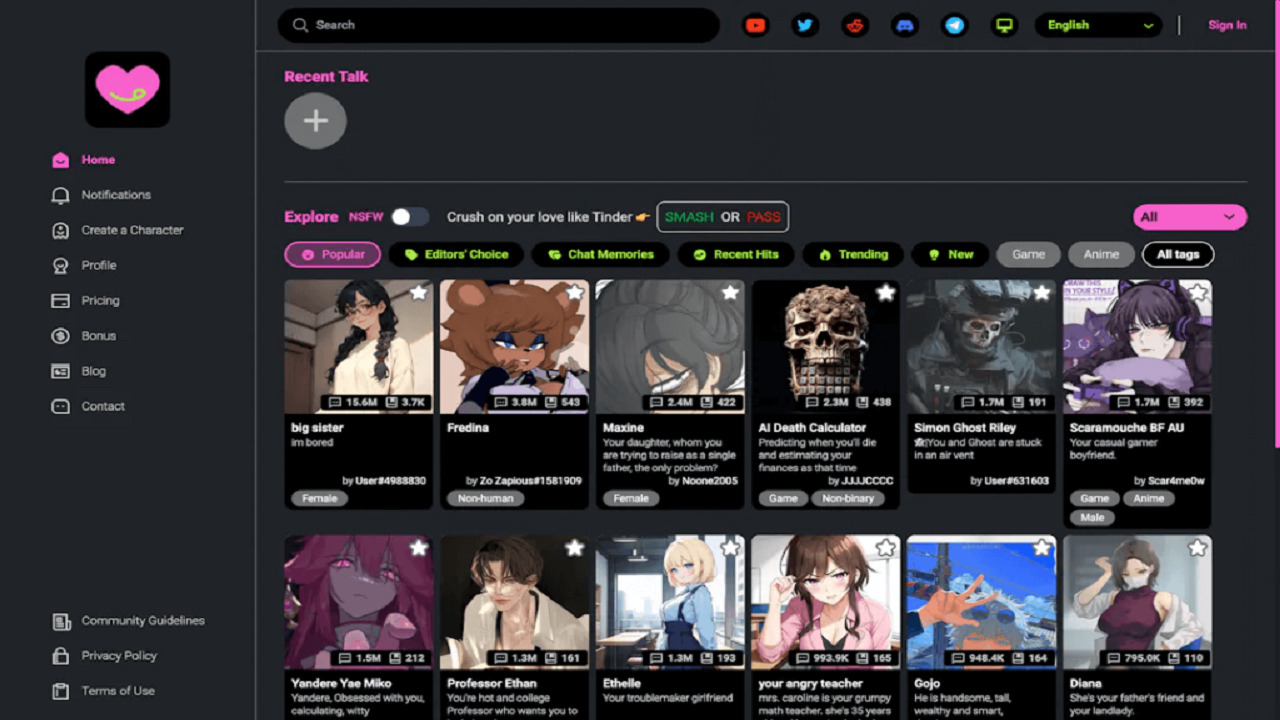The image size is (1280, 720).
Task: Favorite the Fredina card star
Action: (x=575, y=292)
